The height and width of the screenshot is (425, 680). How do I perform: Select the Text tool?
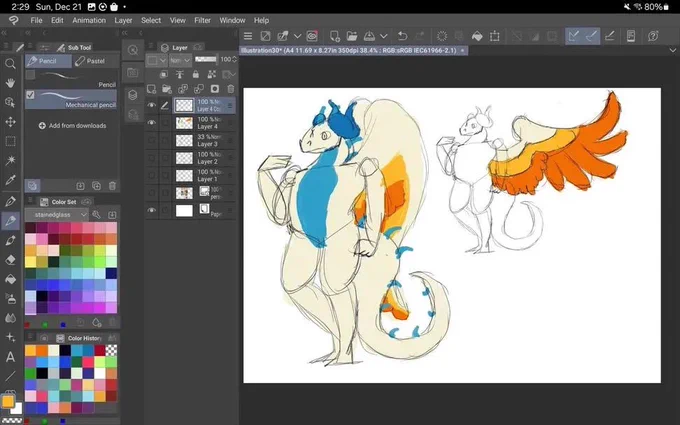[x=10, y=357]
